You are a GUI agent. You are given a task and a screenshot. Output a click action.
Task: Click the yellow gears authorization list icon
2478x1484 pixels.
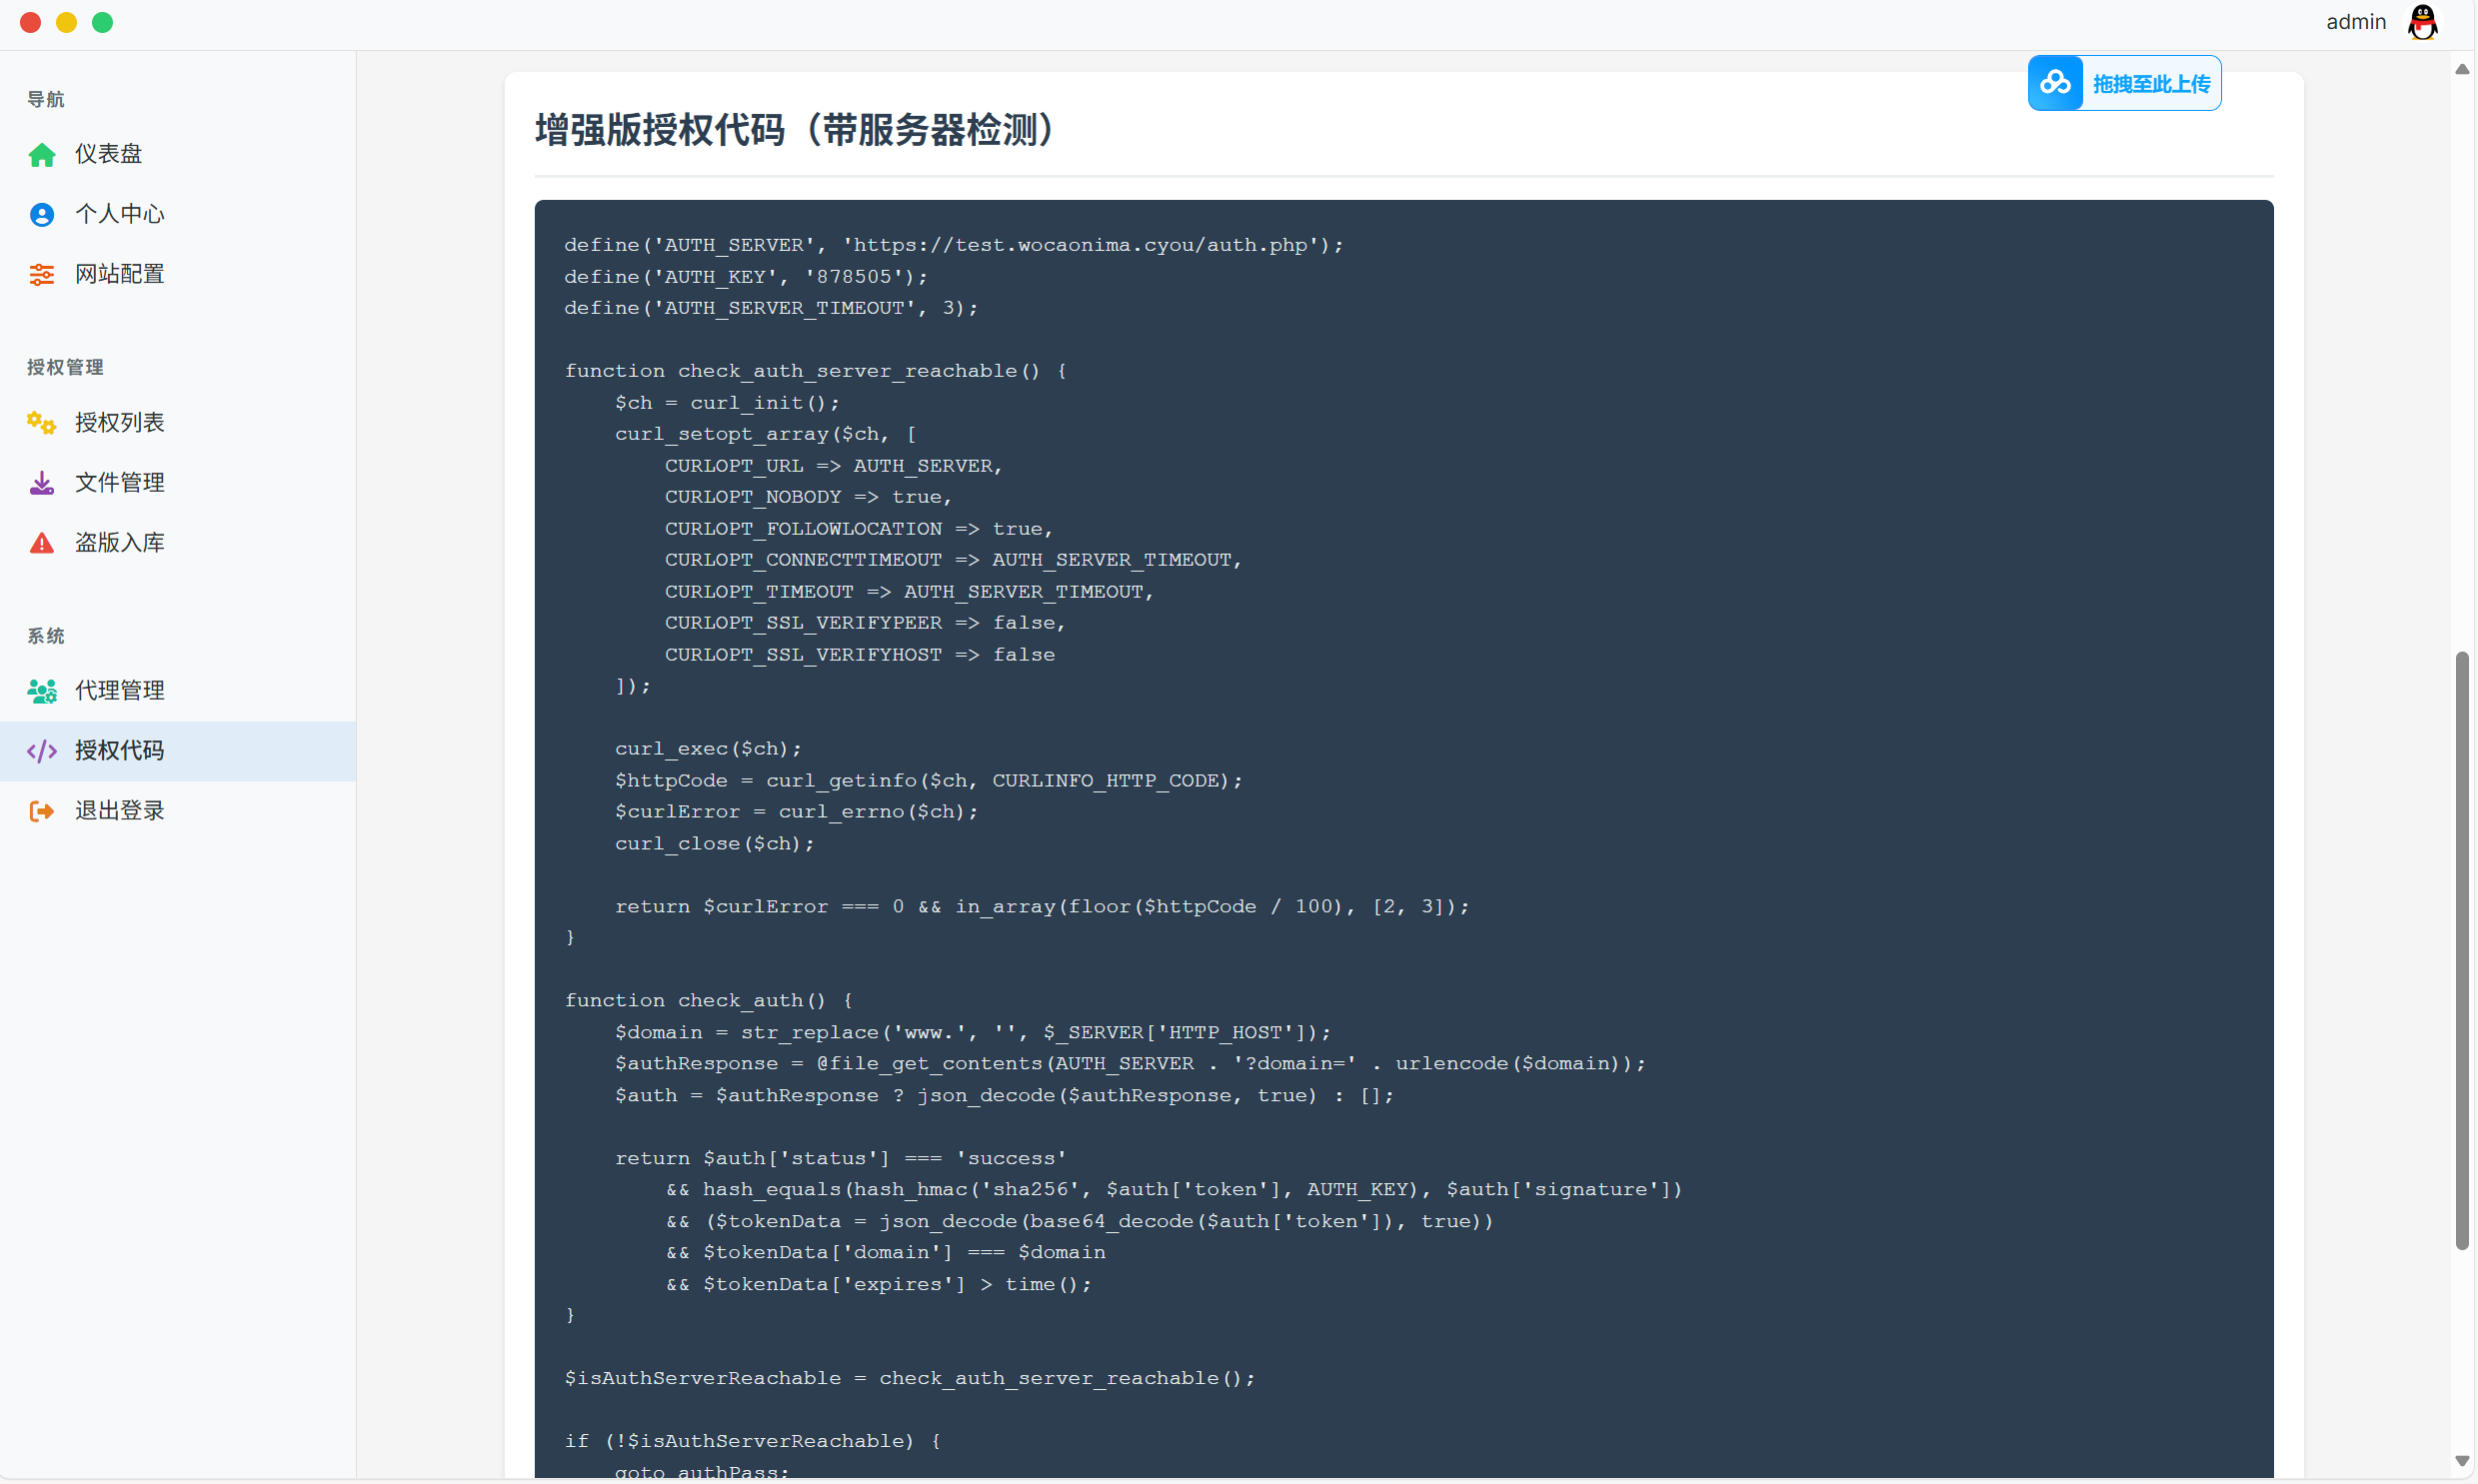[x=42, y=423]
